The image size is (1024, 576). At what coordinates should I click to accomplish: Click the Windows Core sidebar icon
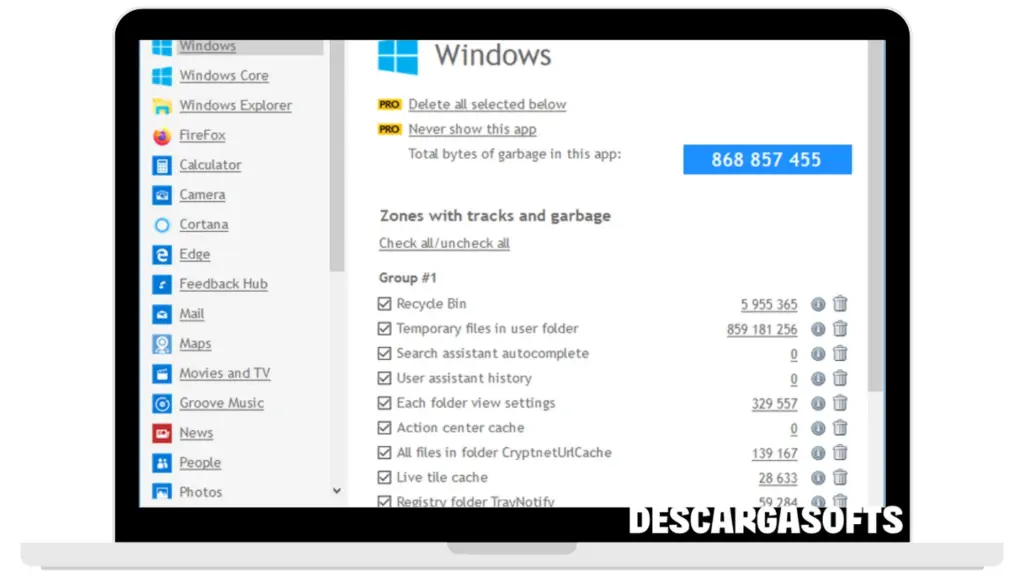(162, 76)
